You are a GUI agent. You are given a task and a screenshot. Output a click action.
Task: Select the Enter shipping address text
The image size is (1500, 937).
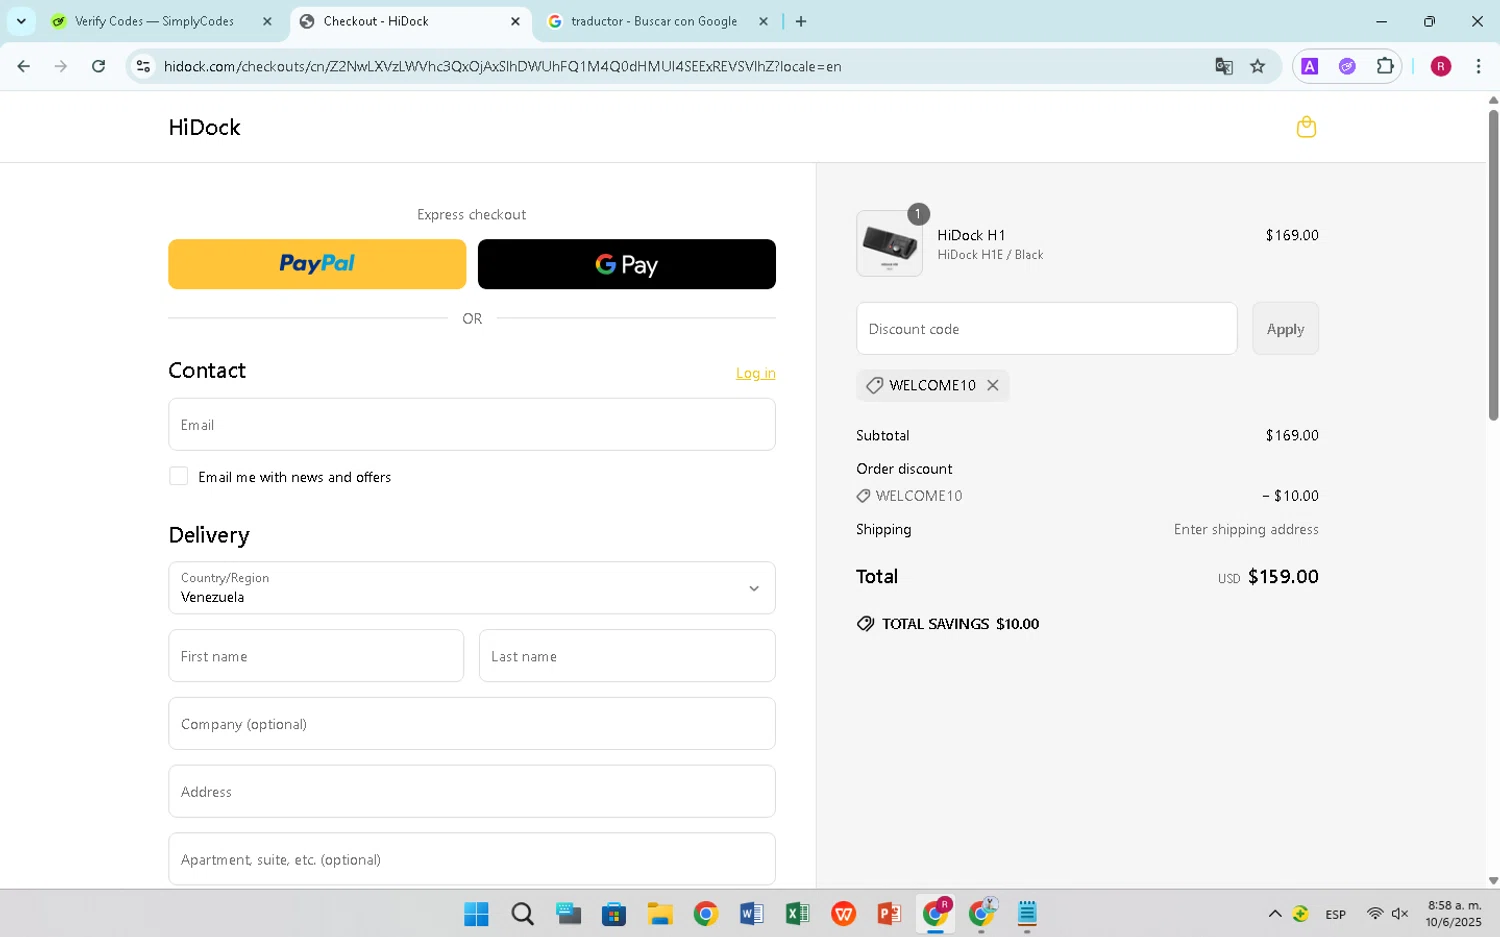pos(1246,529)
